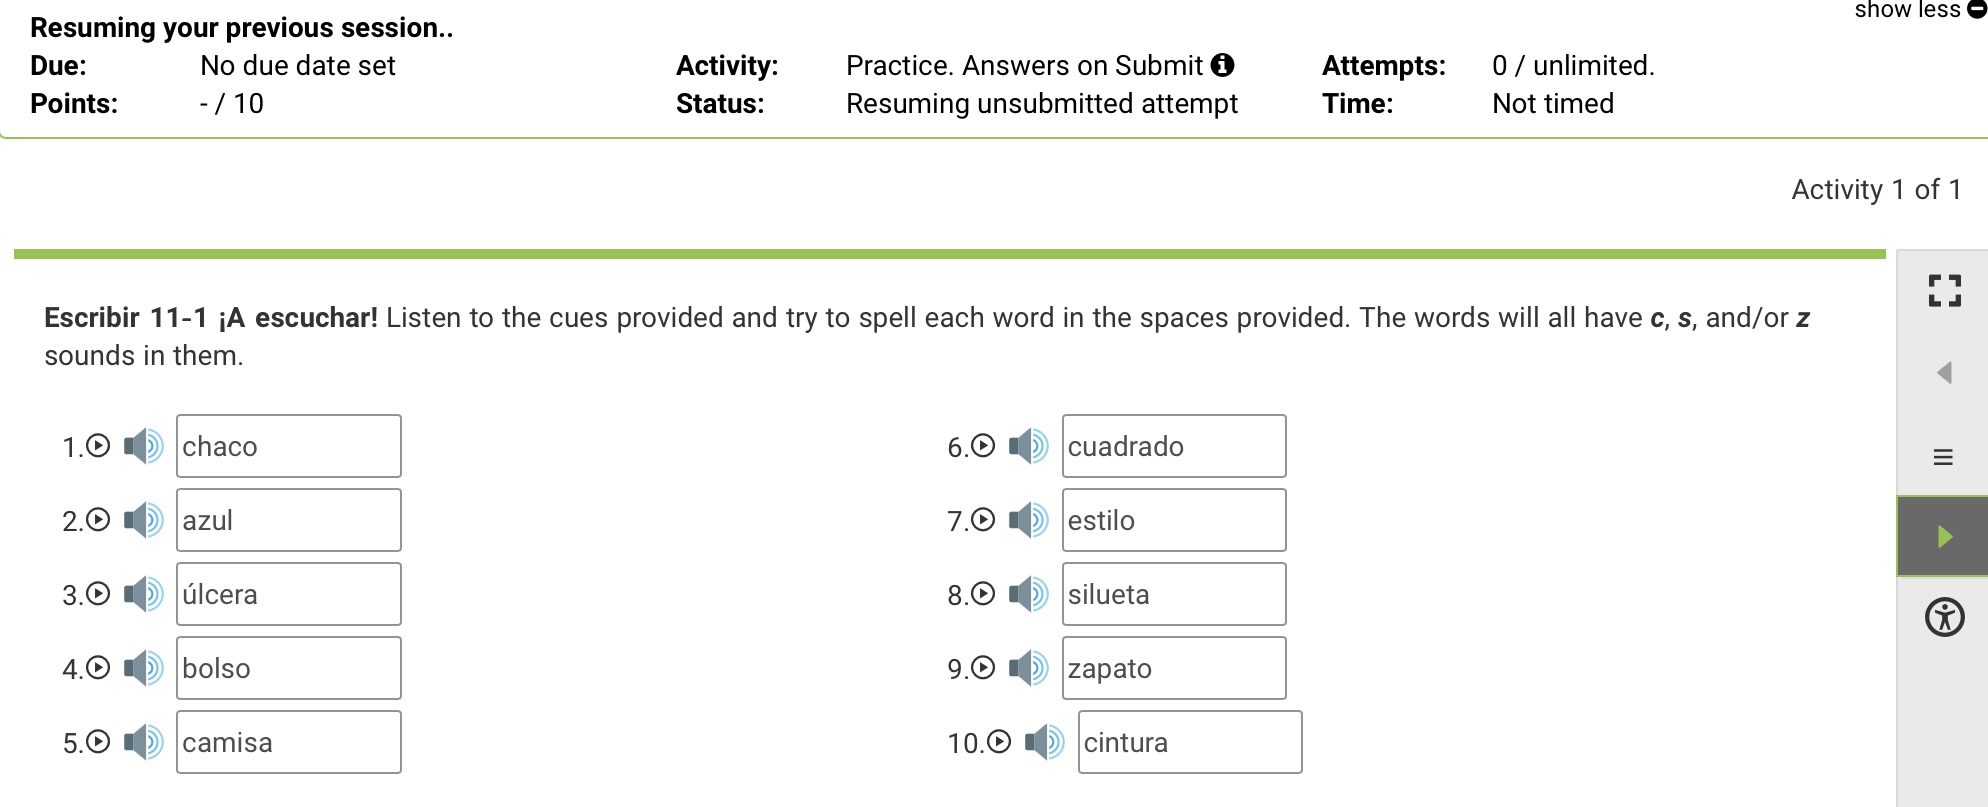This screenshot has height=807, width=1988.
Task: Click the speaker icon for question 3
Action: (x=143, y=594)
